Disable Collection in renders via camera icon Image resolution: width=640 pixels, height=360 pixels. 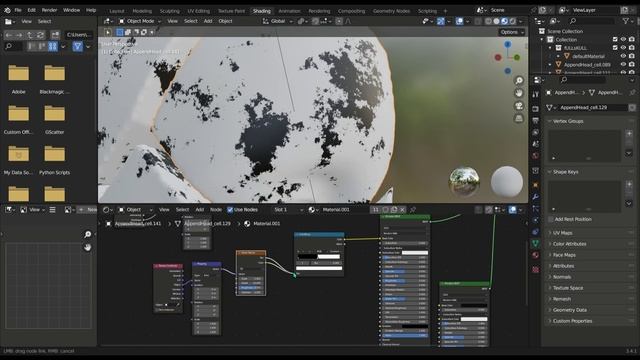[x=632, y=40]
